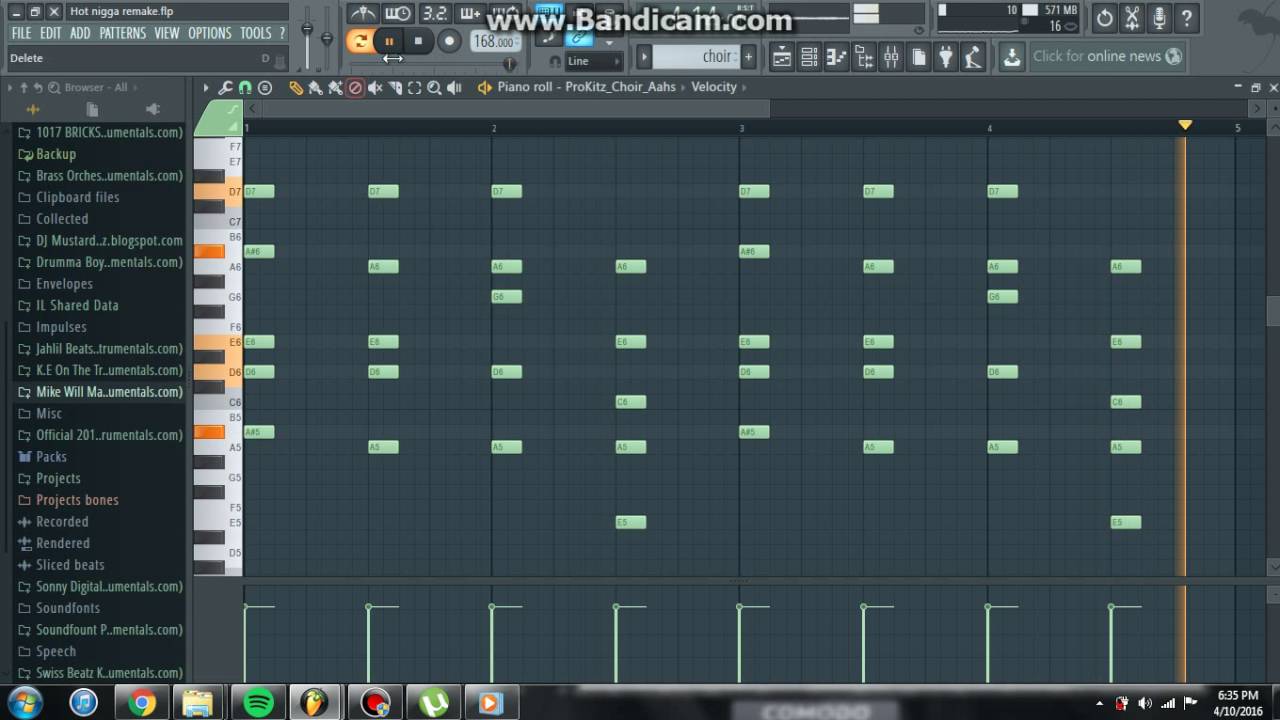The width and height of the screenshot is (1280, 720).
Task: Open the project files page icon
Action: coord(918,57)
